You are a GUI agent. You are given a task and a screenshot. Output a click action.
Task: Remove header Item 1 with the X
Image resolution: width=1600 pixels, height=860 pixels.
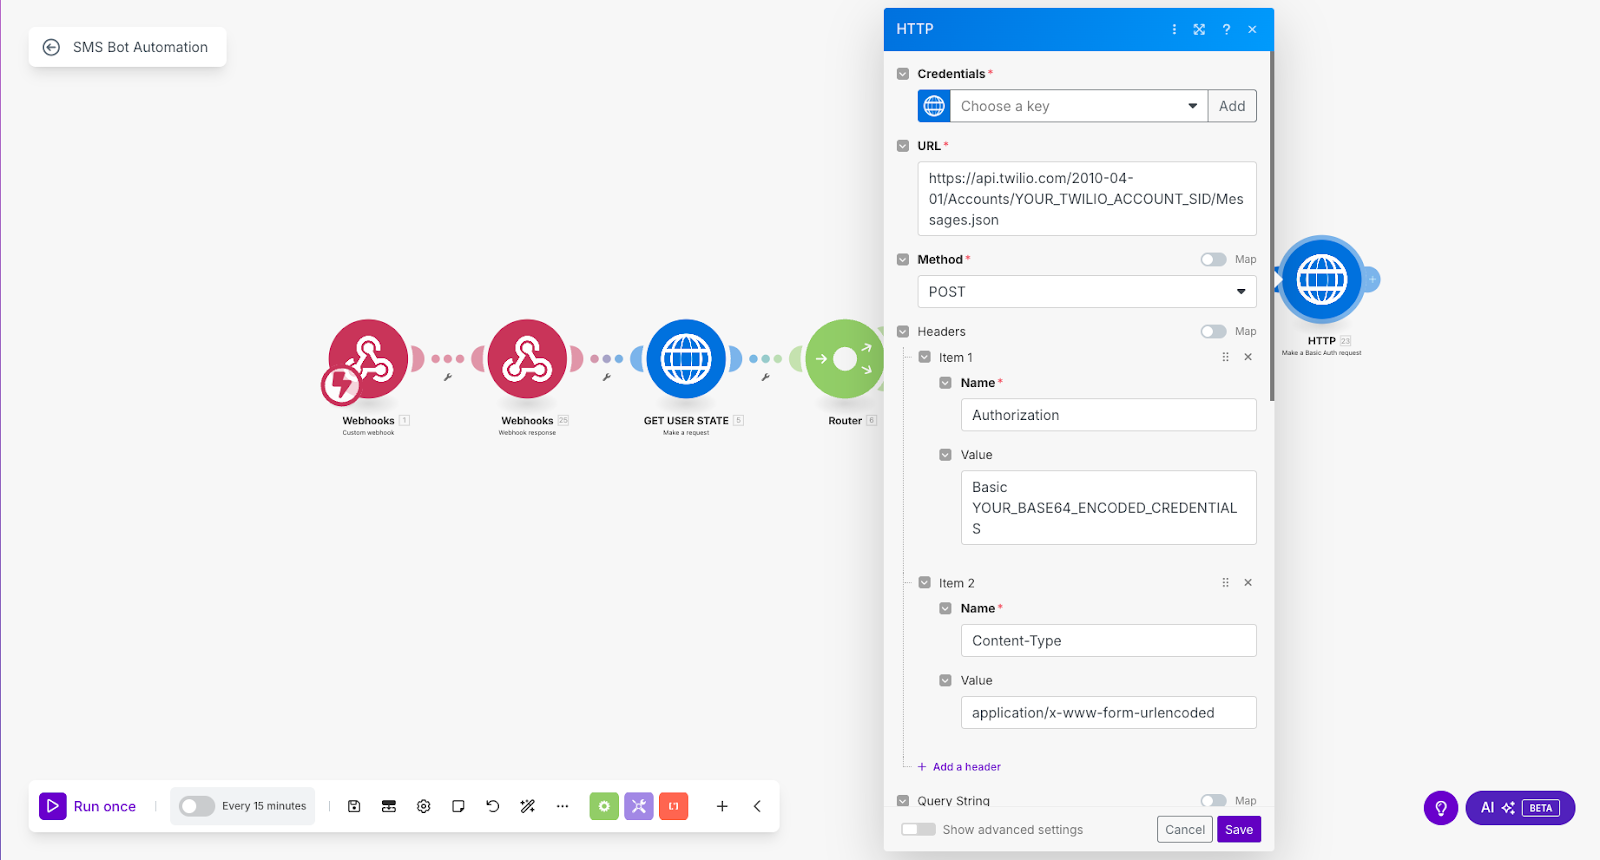[x=1248, y=357]
